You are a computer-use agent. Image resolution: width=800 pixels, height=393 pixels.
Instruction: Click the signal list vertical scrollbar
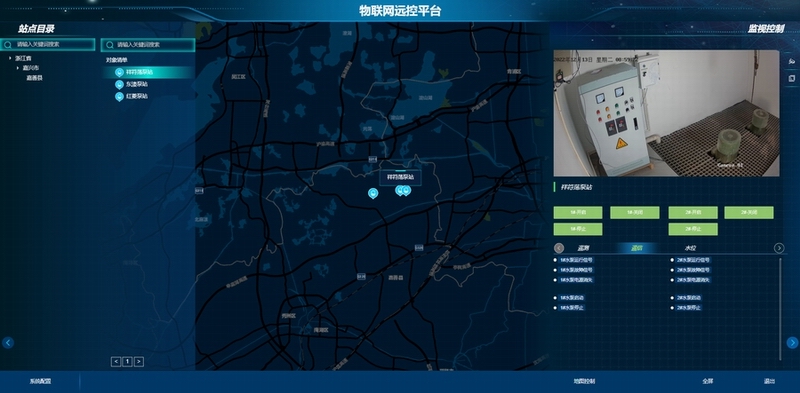tap(780, 309)
